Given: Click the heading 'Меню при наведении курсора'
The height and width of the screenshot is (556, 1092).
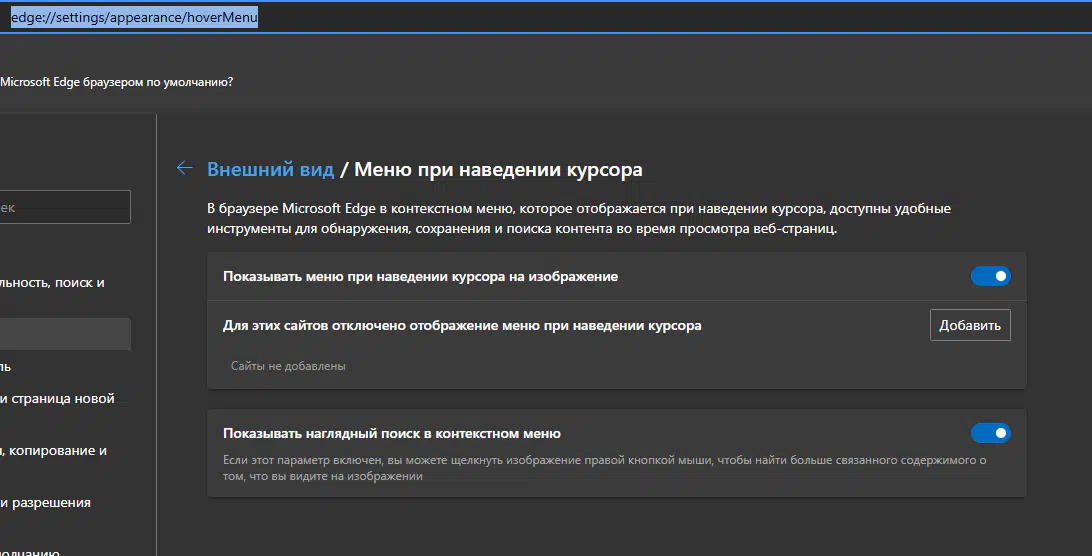Looking at the screenshot, I should click(x=498, y=169).
